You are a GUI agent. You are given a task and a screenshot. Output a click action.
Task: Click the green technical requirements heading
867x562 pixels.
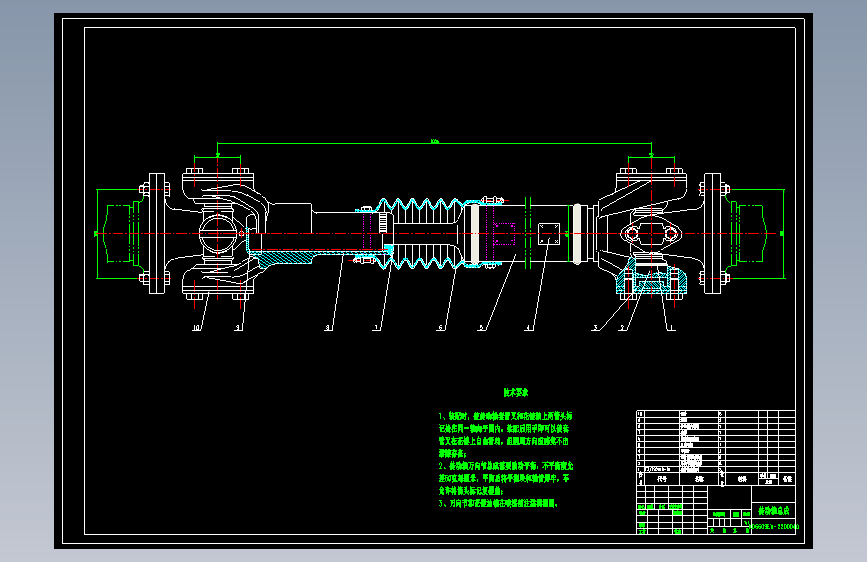click(516, 392)
